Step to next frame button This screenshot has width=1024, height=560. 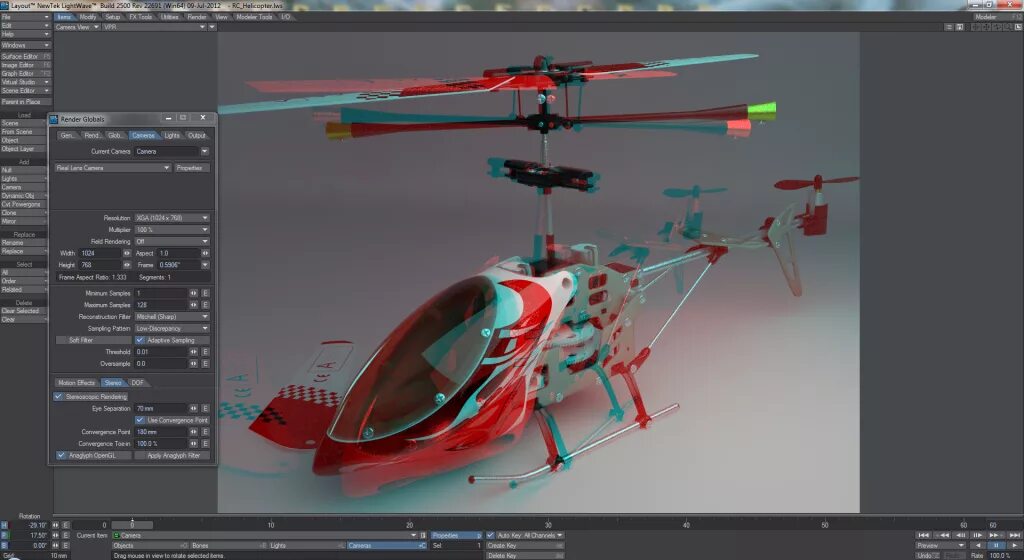[978, 535]
